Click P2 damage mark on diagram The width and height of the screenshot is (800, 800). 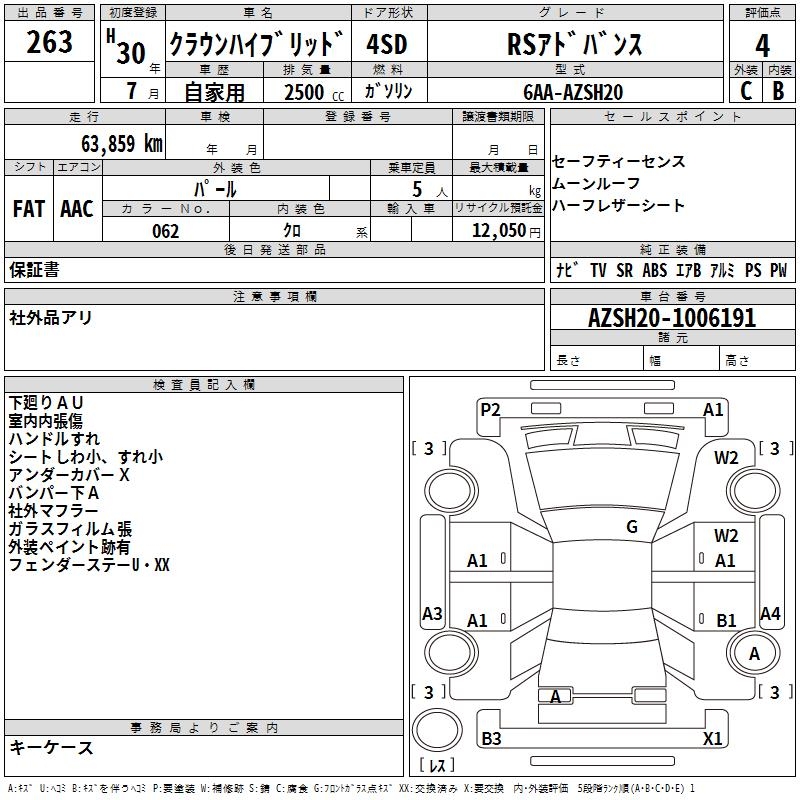[490, 409]
